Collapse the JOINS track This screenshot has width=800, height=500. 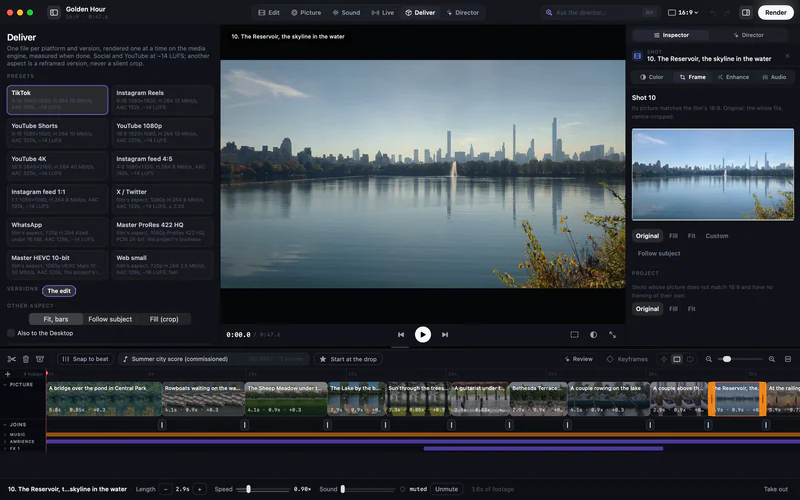pos(5,424)
